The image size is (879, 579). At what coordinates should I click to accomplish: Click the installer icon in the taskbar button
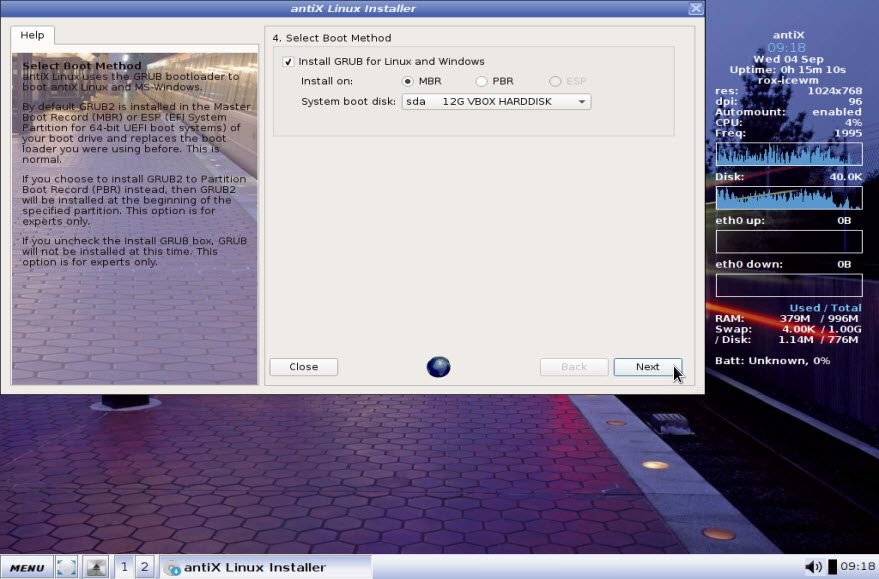click(x=172, y=568)
